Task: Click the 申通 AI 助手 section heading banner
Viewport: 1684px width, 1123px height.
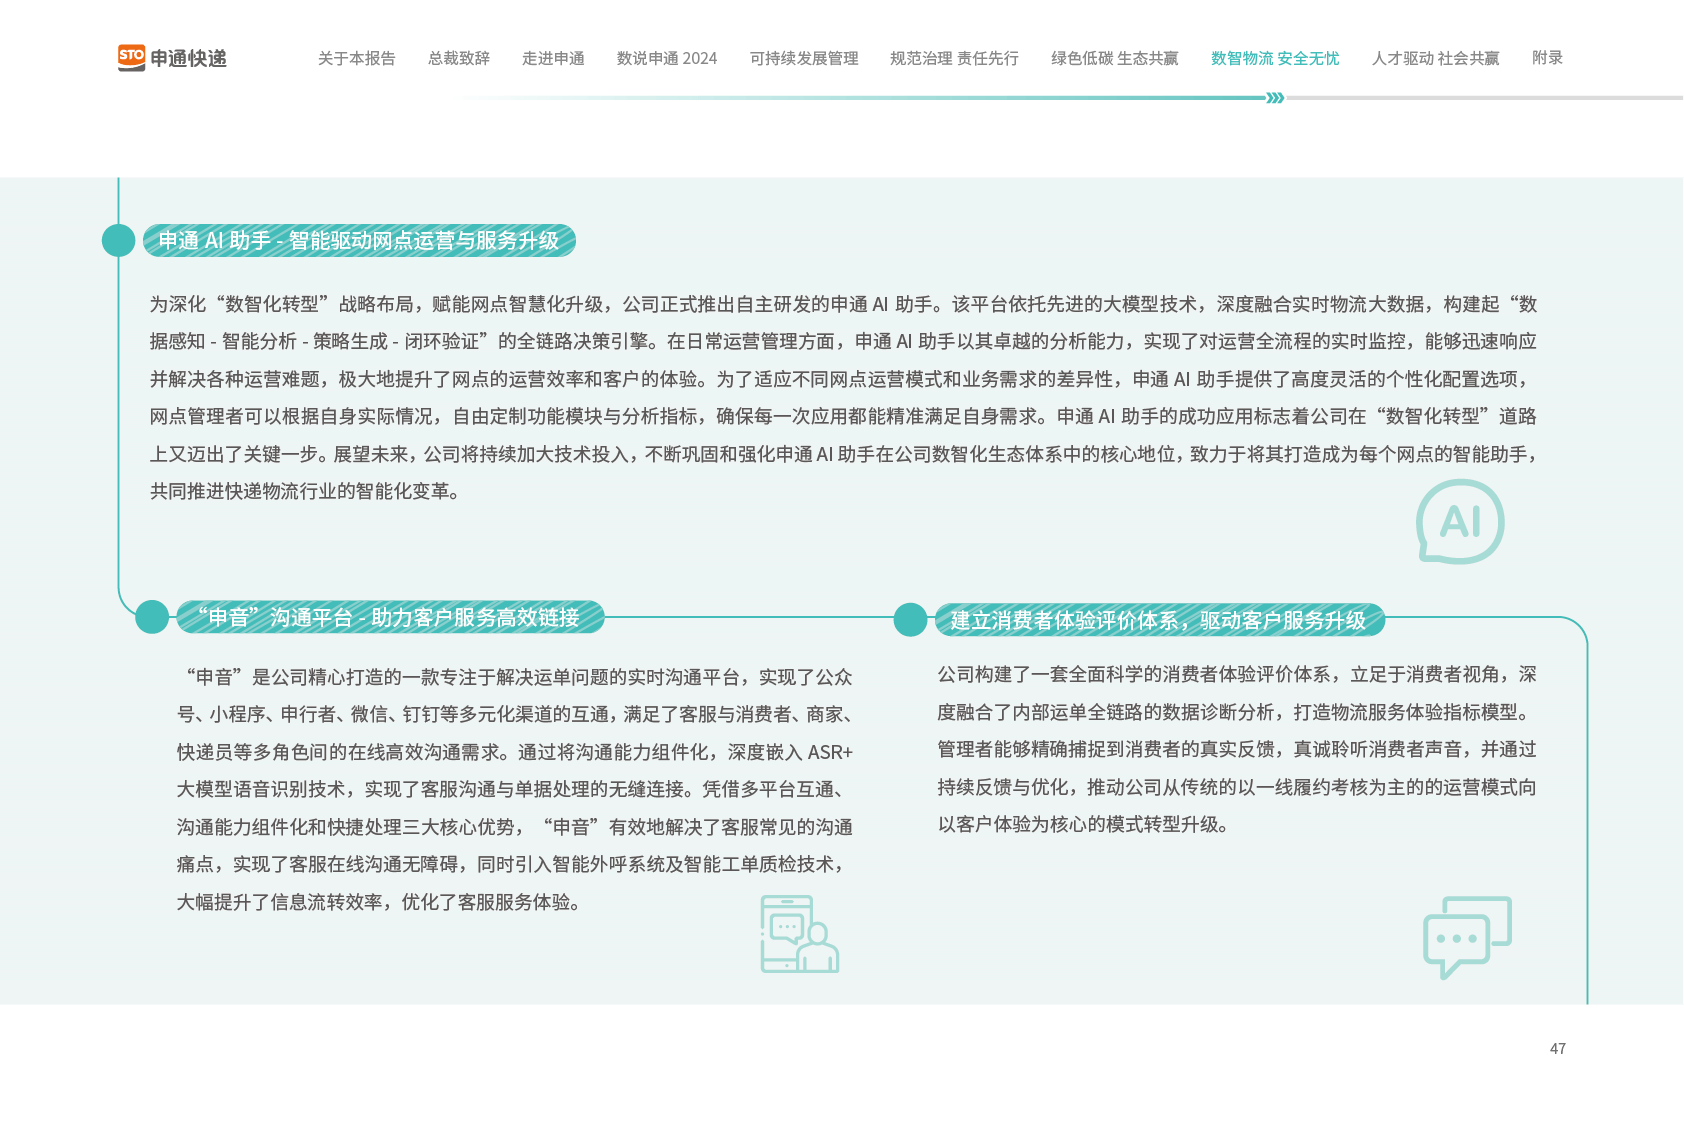Action: point(359,241)
